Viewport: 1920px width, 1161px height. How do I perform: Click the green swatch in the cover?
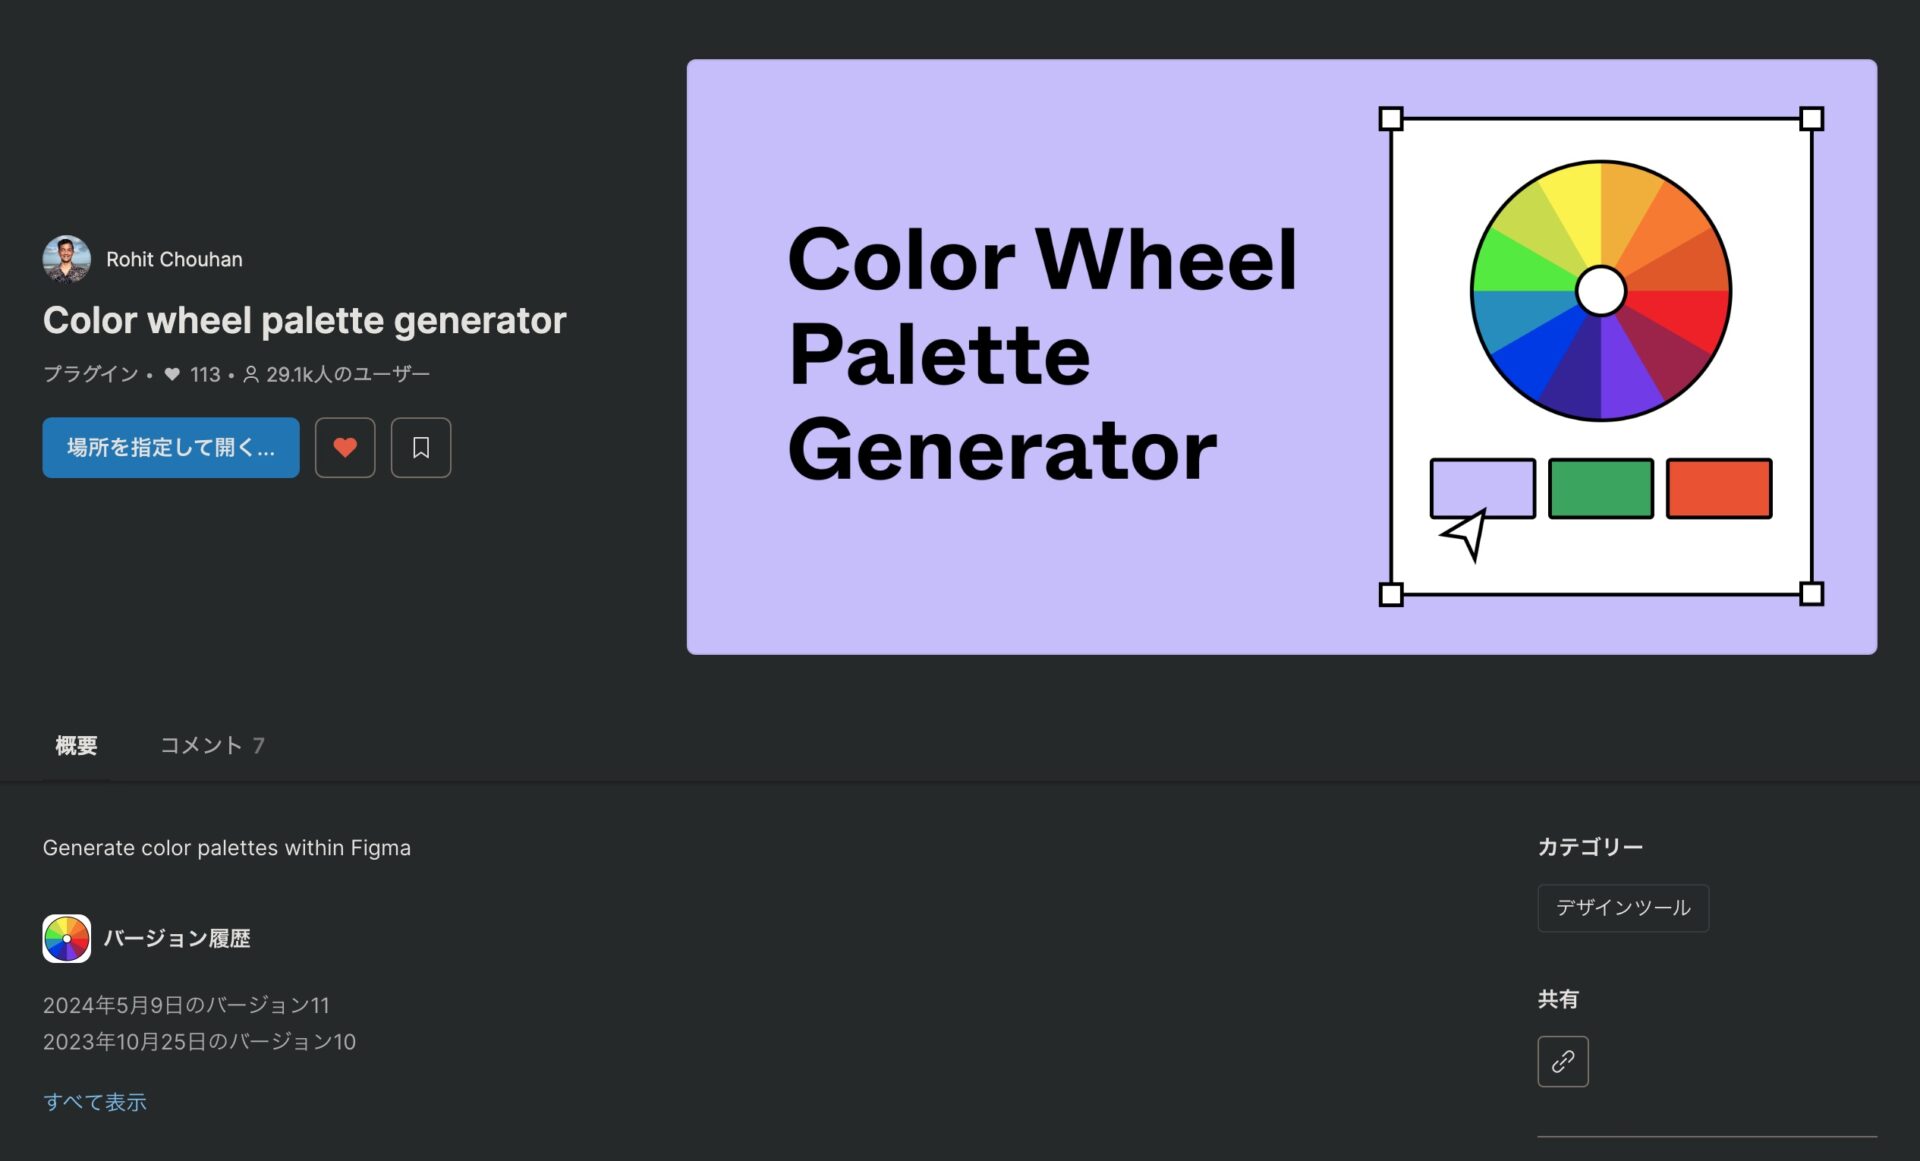point(1600,488)
